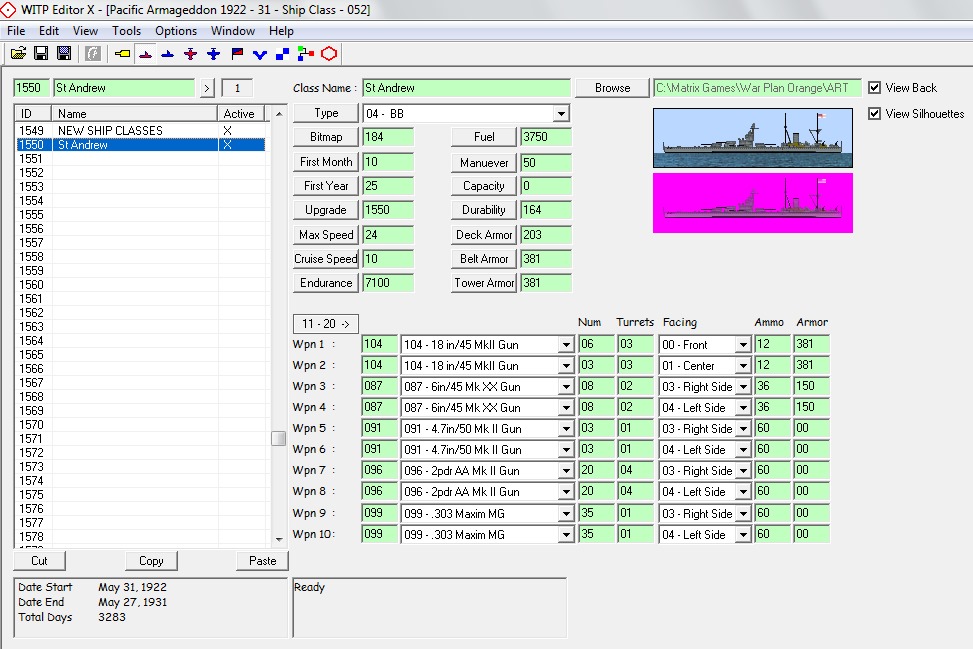Open Wpn 3 Facing dropdown Right Side
This screenshot has width=973, height=649.
[743, 387]
